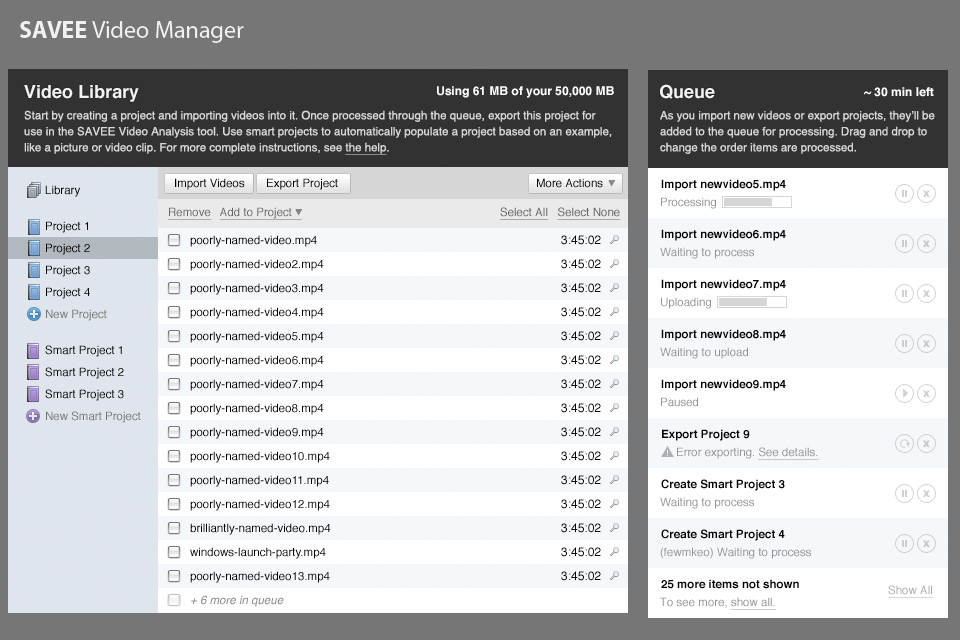Image resolution: width=960 pixels, height=640 pixels.
Task: Select Smart Project 1 in sidebar
Action: [83, 350]
